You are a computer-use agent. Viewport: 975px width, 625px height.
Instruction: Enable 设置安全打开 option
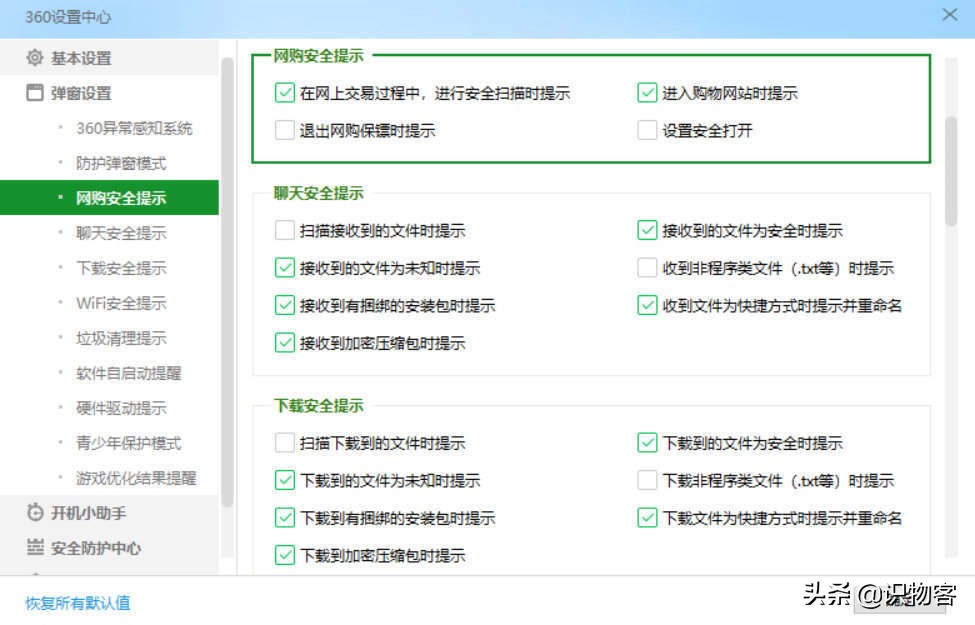[646, 130]
